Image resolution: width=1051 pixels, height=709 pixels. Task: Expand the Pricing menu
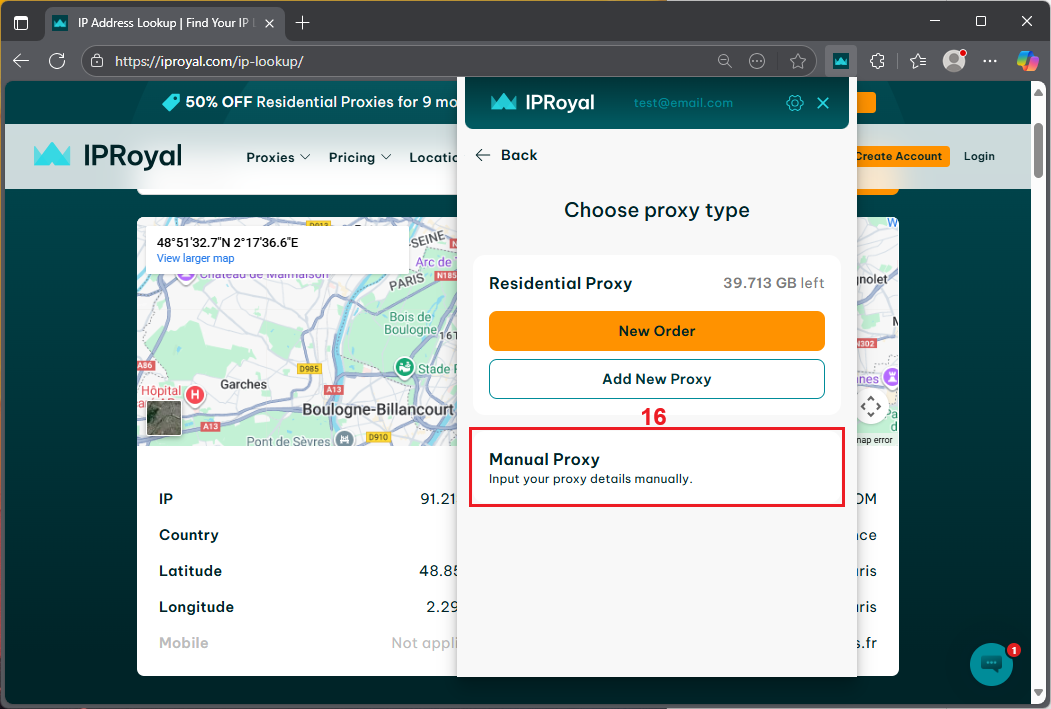click(359, 157)
